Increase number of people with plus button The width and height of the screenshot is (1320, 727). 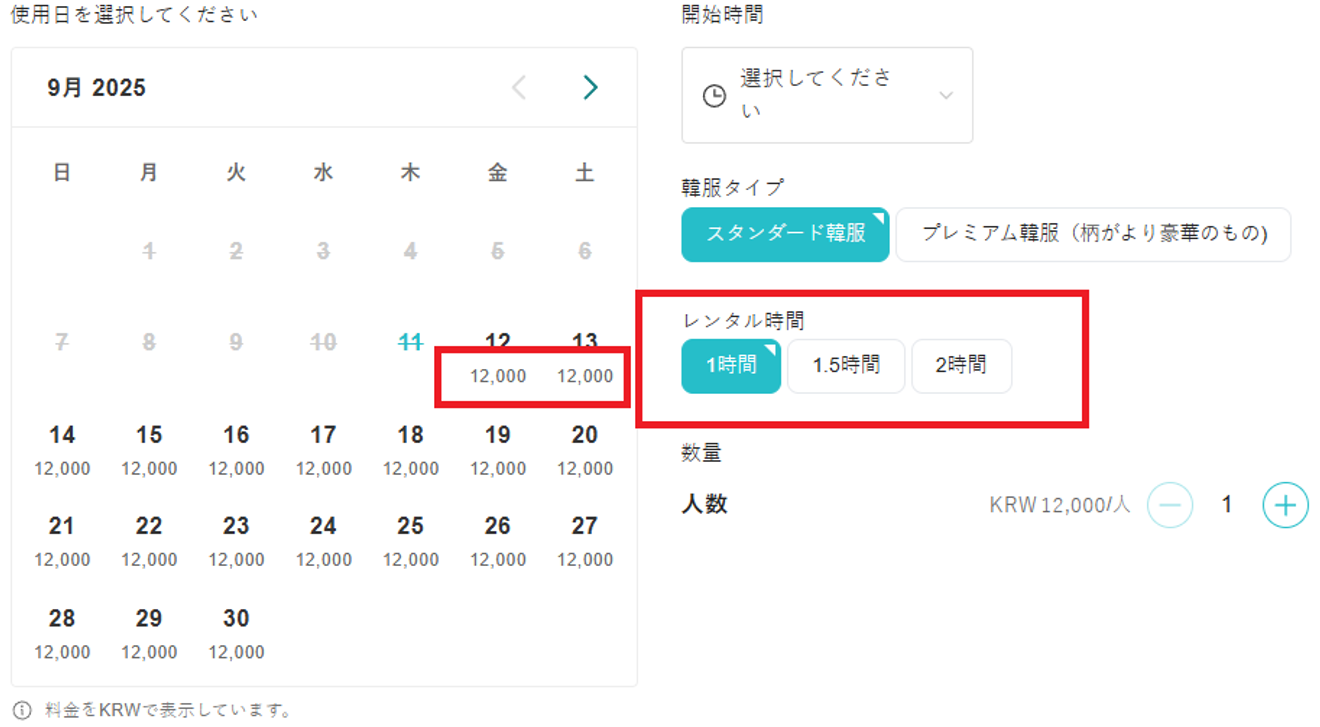click(x=1285, y=505)
